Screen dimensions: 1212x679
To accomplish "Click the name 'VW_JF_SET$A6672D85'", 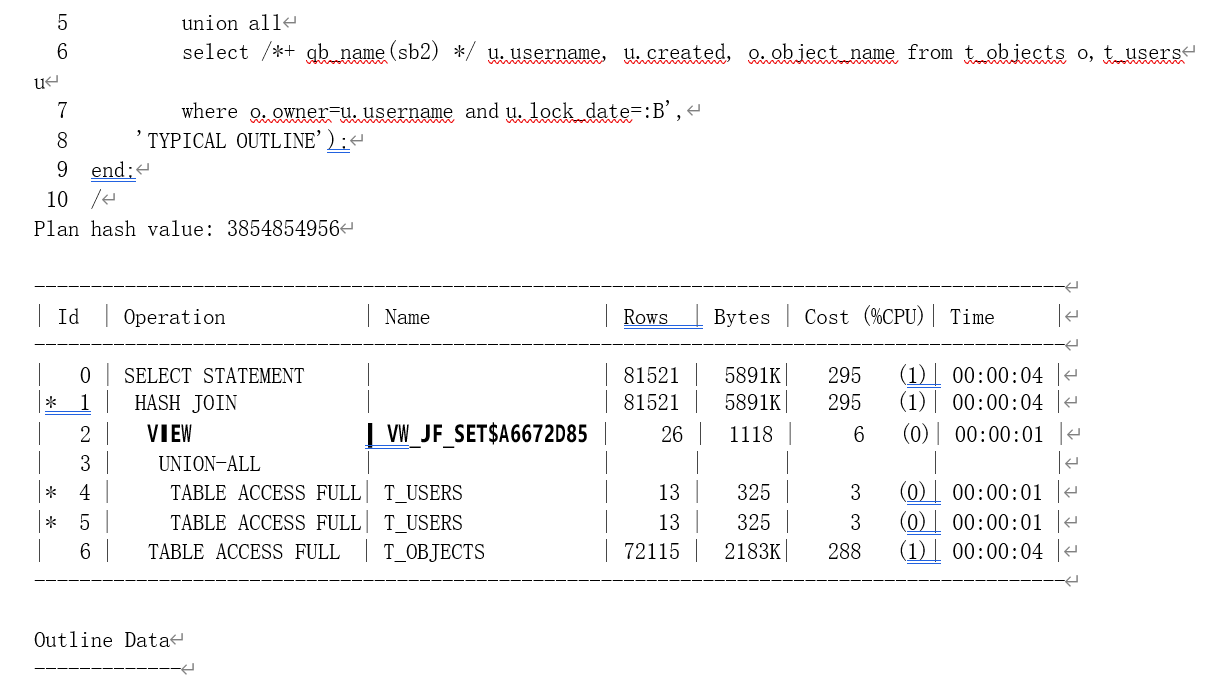I will 487,434.
